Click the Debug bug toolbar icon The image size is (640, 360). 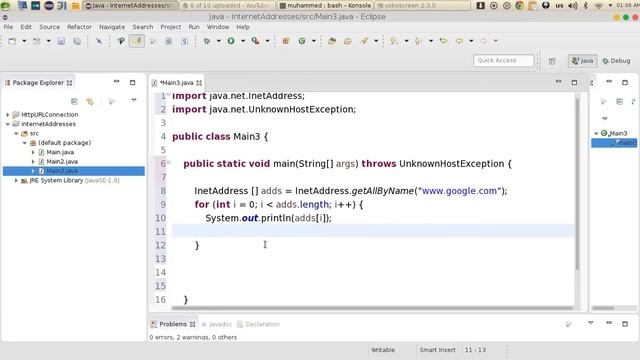207,41
